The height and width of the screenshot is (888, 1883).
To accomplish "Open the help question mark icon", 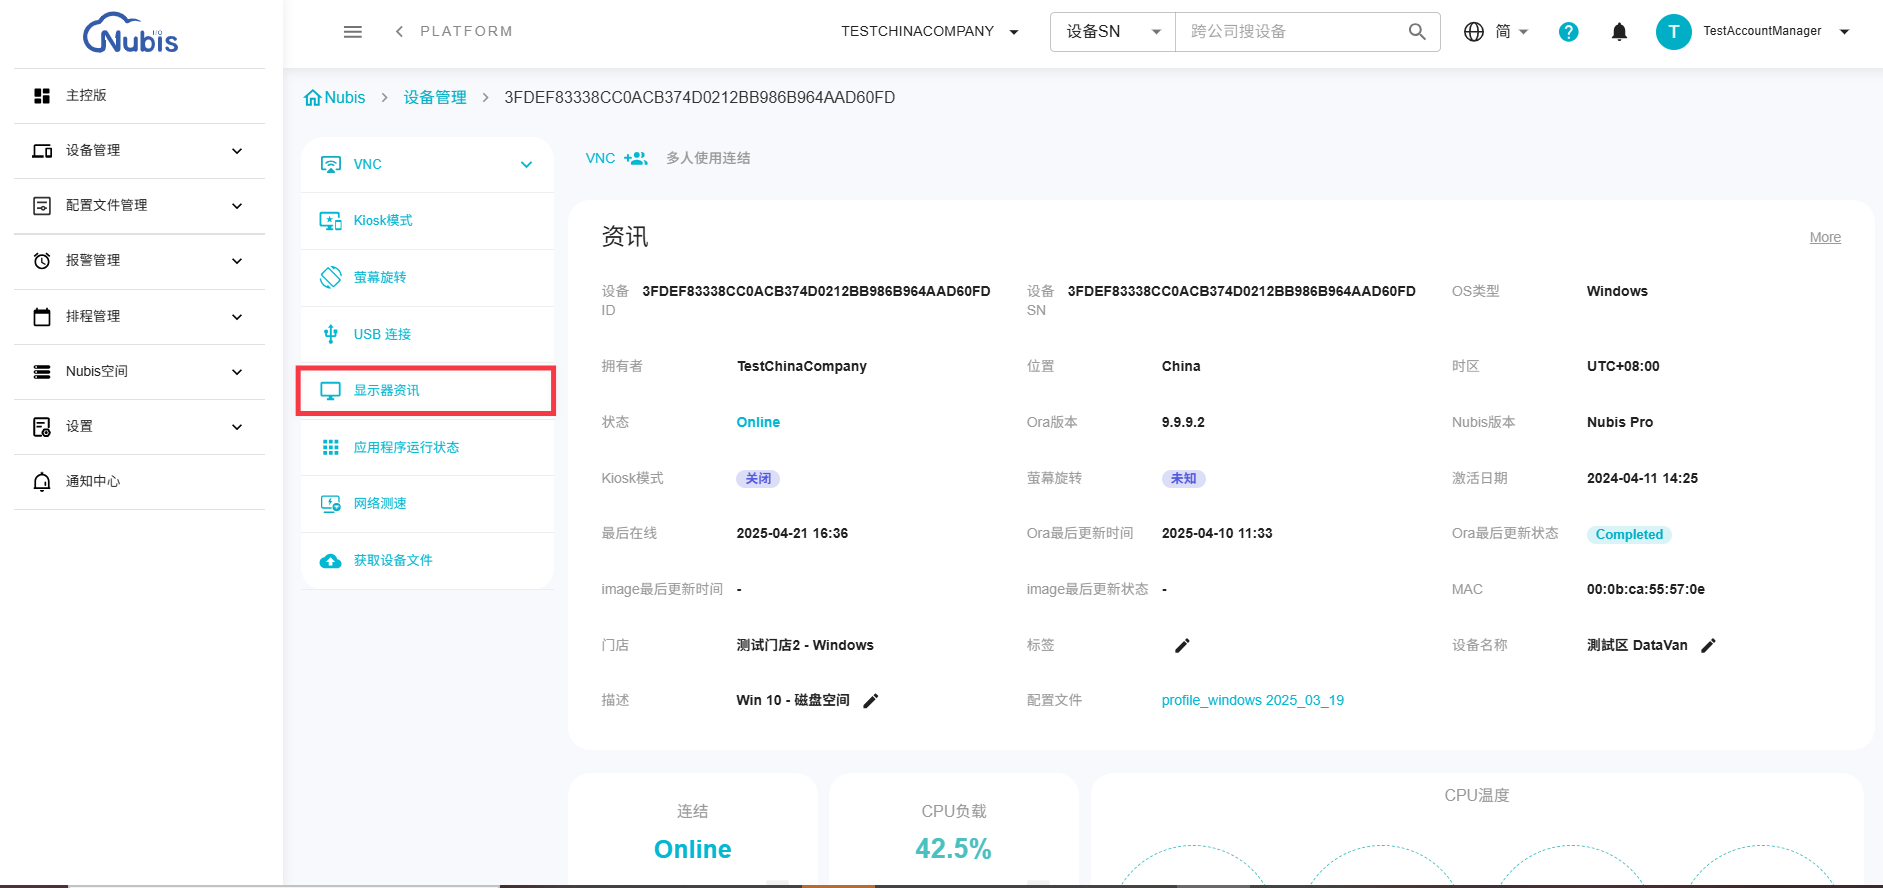I will tap(1569, 32).
